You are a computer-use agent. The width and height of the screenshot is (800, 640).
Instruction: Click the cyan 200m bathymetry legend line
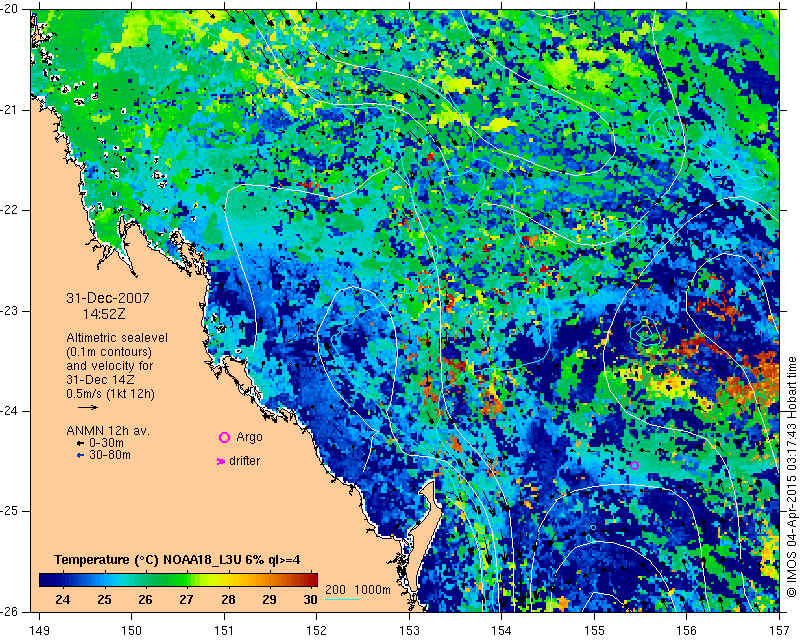click(x=342, y=599)
